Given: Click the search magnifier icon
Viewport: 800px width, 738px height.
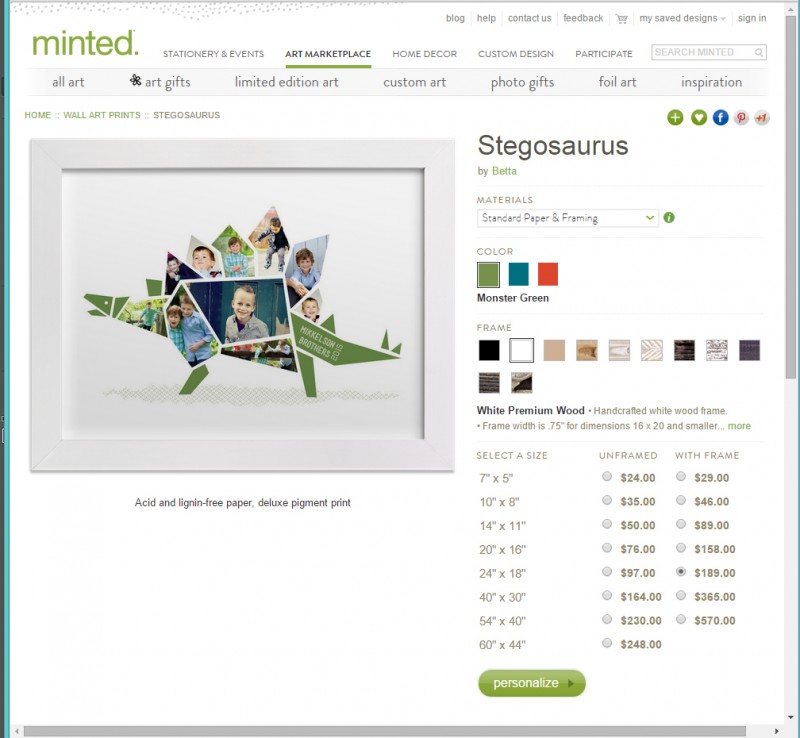Looking at the screenshot, I should pos(759,53).
